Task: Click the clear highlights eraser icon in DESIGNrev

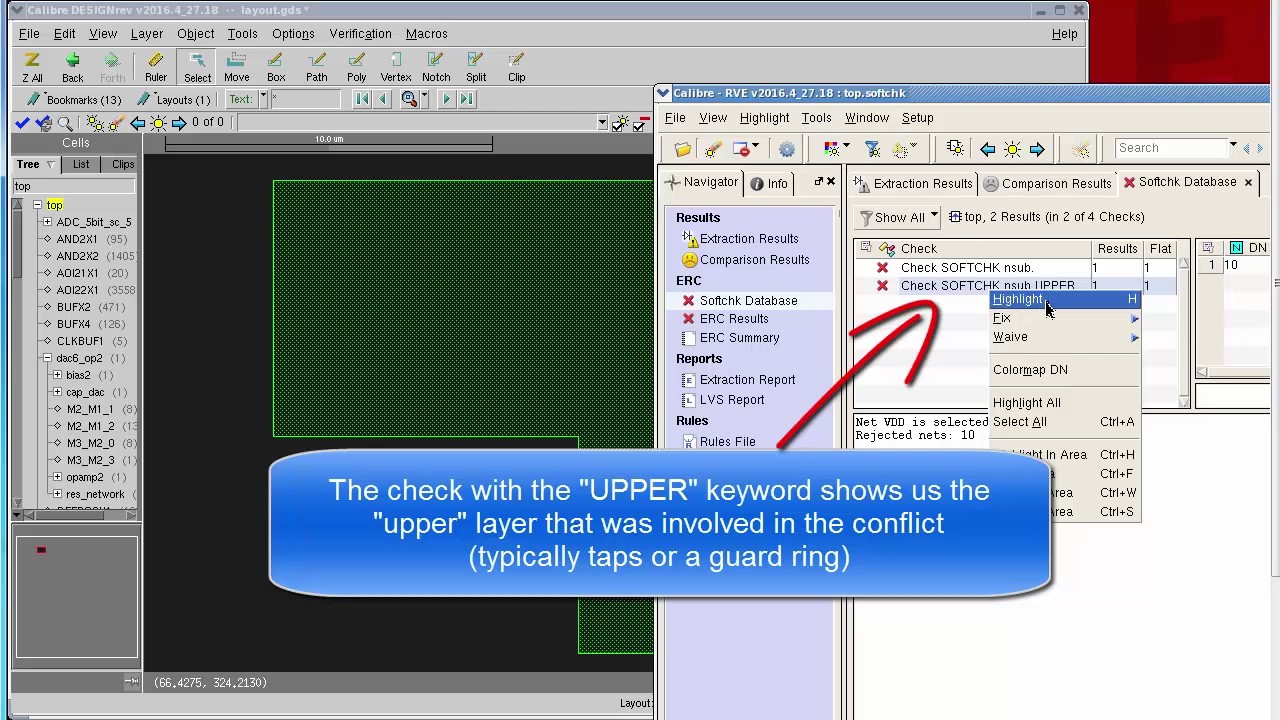Action: click(x=116, y=123)
